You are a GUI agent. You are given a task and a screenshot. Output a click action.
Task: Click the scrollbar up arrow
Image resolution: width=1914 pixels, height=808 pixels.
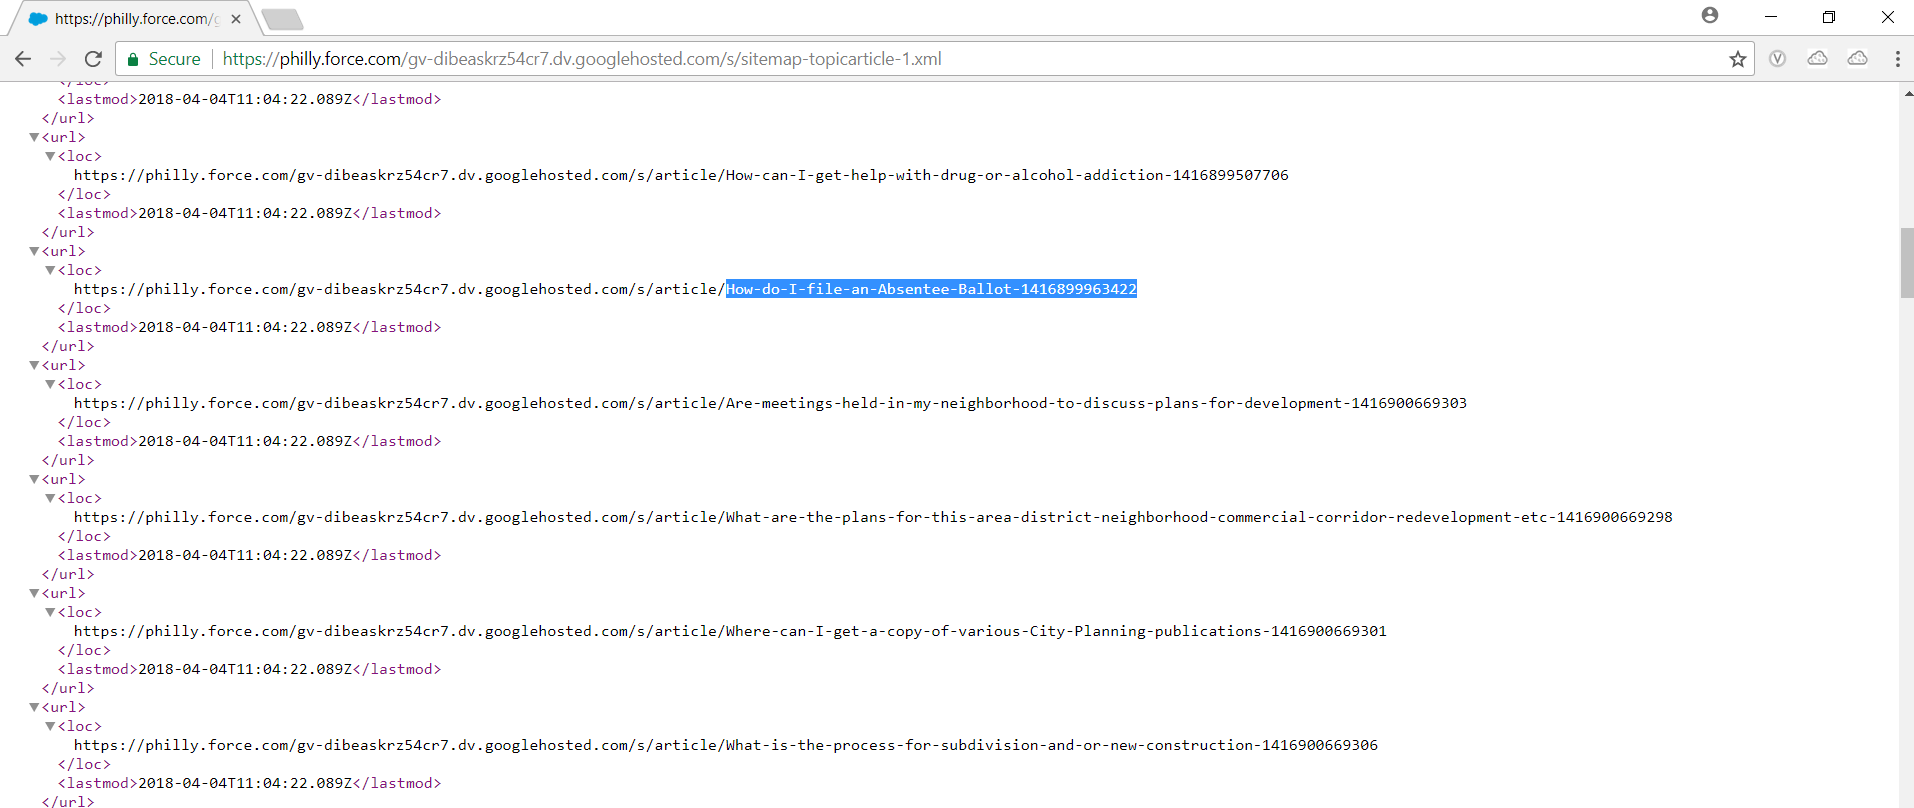pos(1906,92)
